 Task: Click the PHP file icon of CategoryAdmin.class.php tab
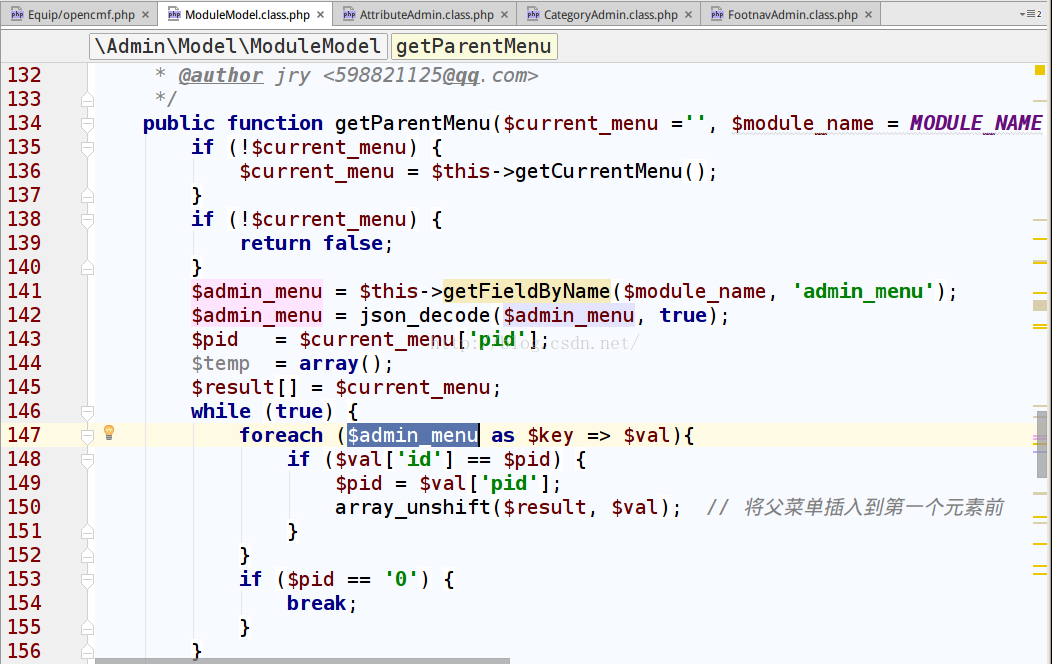[x=533, y=14]
